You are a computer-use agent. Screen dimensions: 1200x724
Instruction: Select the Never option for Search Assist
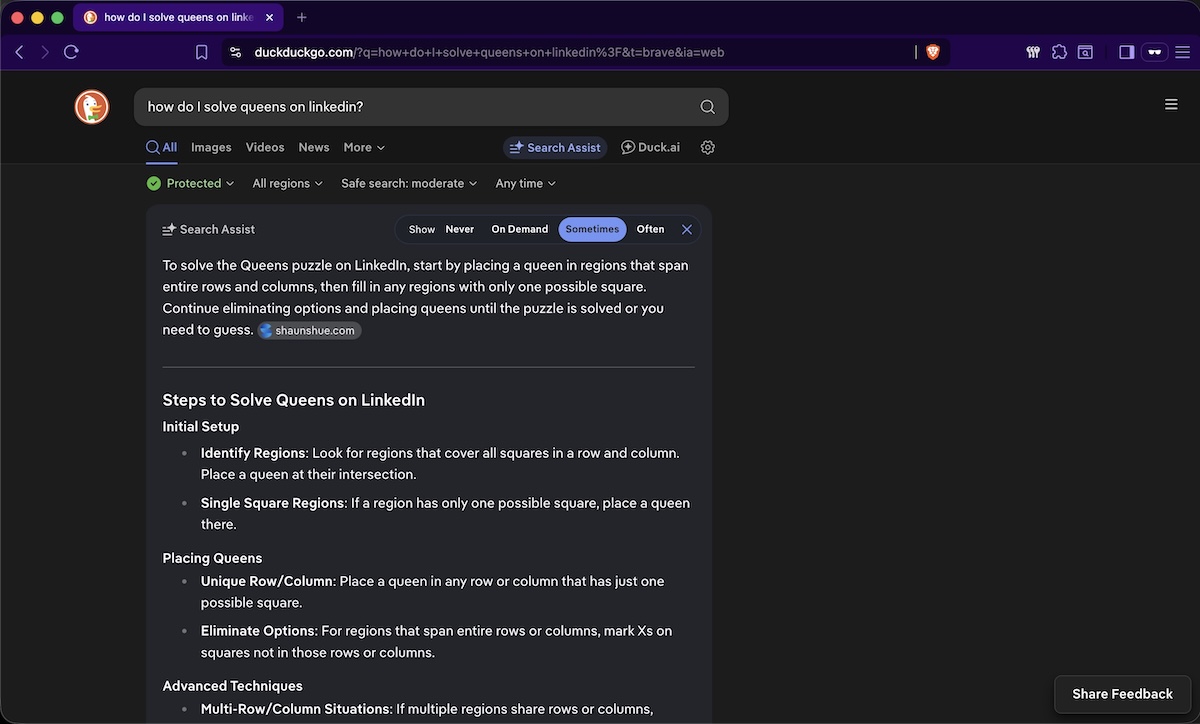click(459, 229)
